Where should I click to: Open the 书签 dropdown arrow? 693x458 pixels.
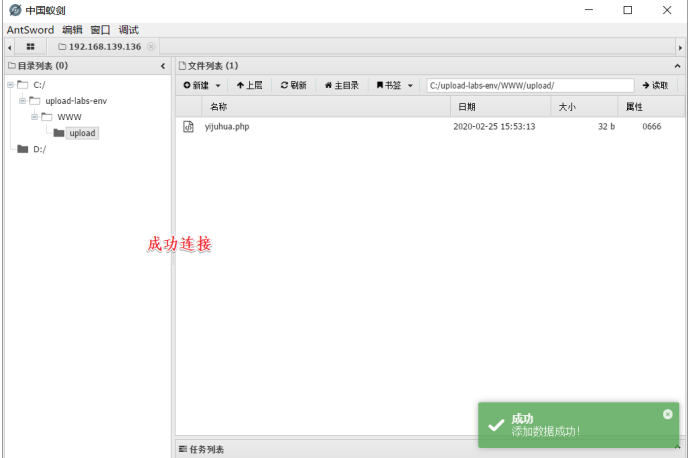[410, 86]
